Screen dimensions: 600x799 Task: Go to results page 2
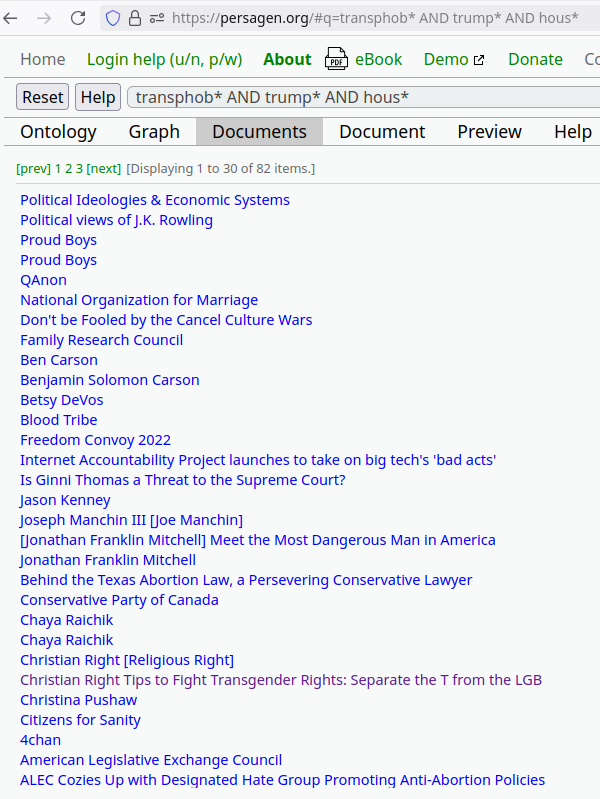click(69, 169)
